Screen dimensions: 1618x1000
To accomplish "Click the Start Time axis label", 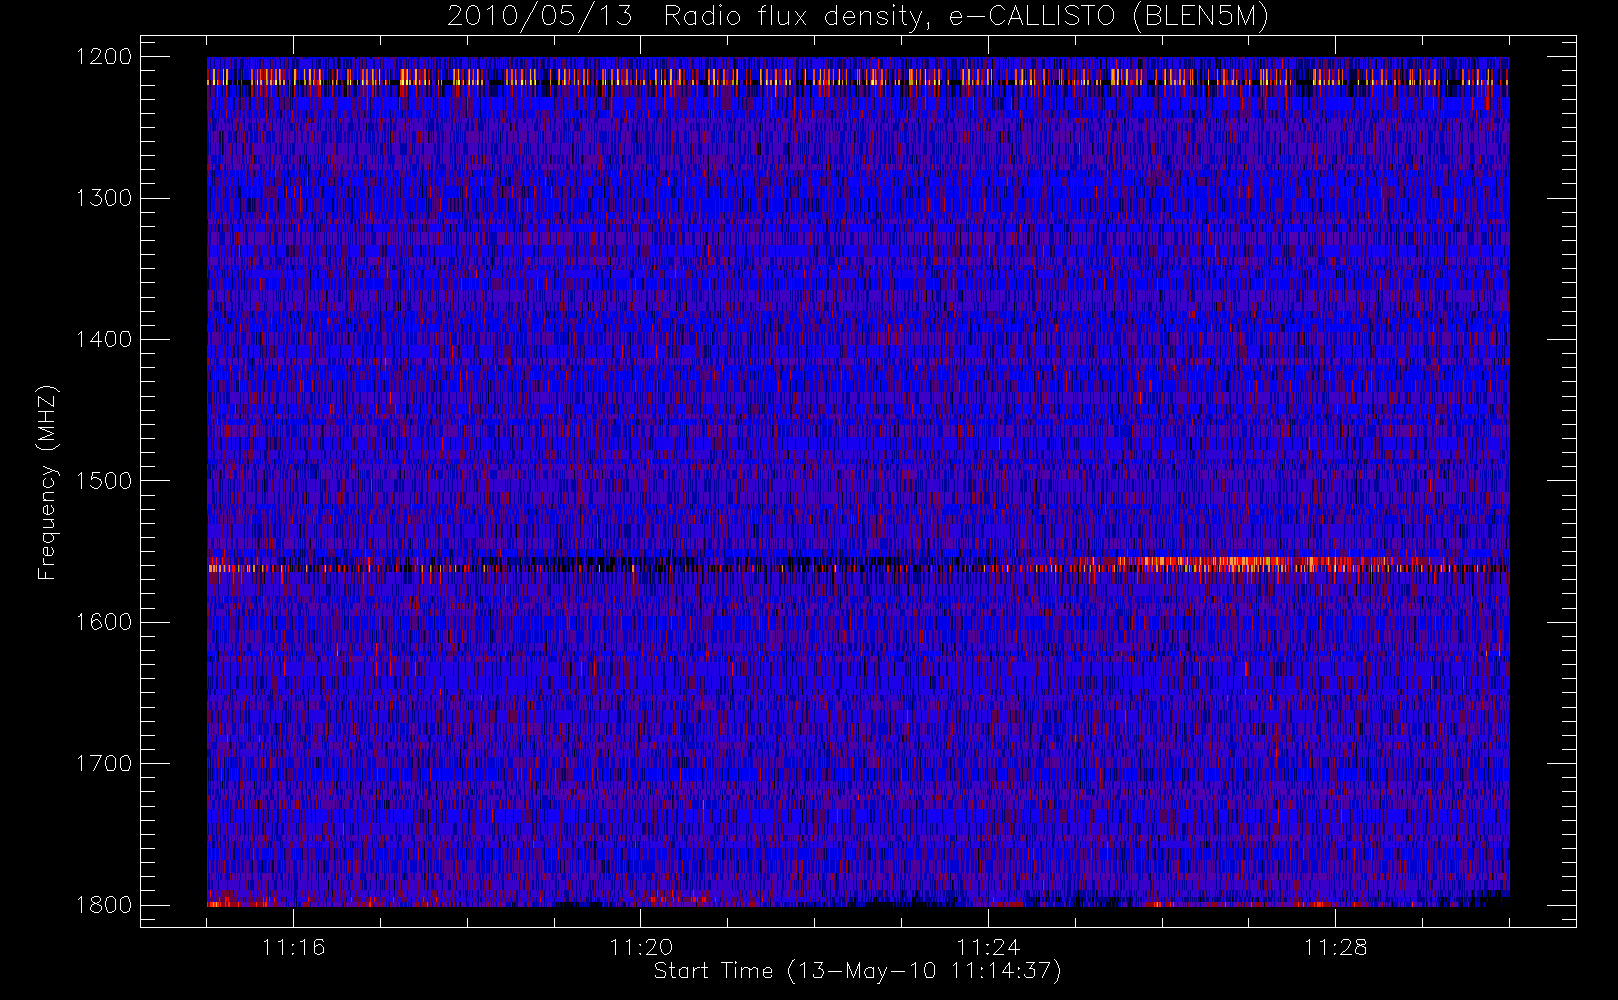I will pyautogui.click(x=857, y=971).
